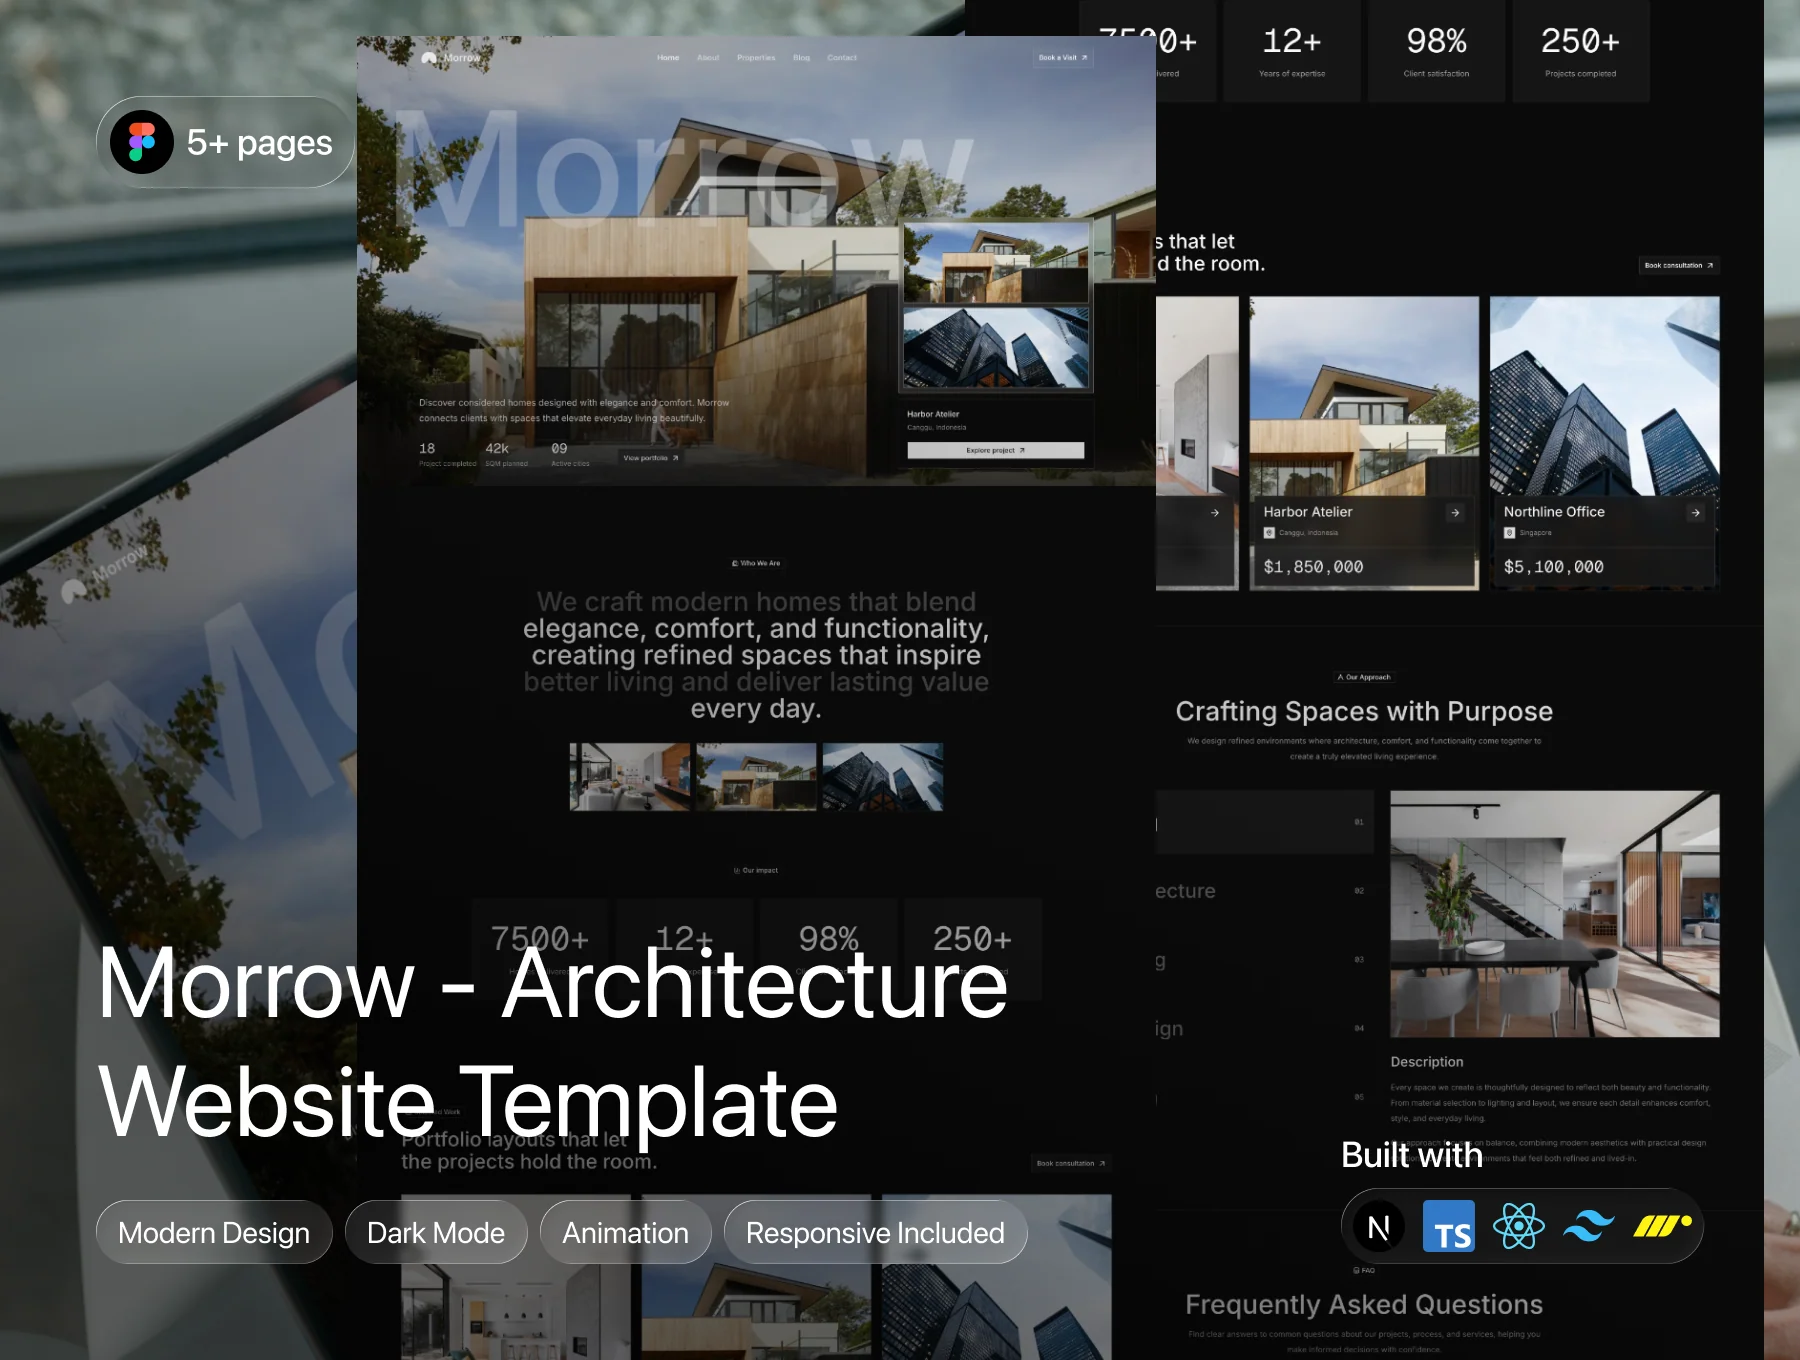Click the yellow Motion logo icon
Screen dimensions: 1800x1360
1662,1226
